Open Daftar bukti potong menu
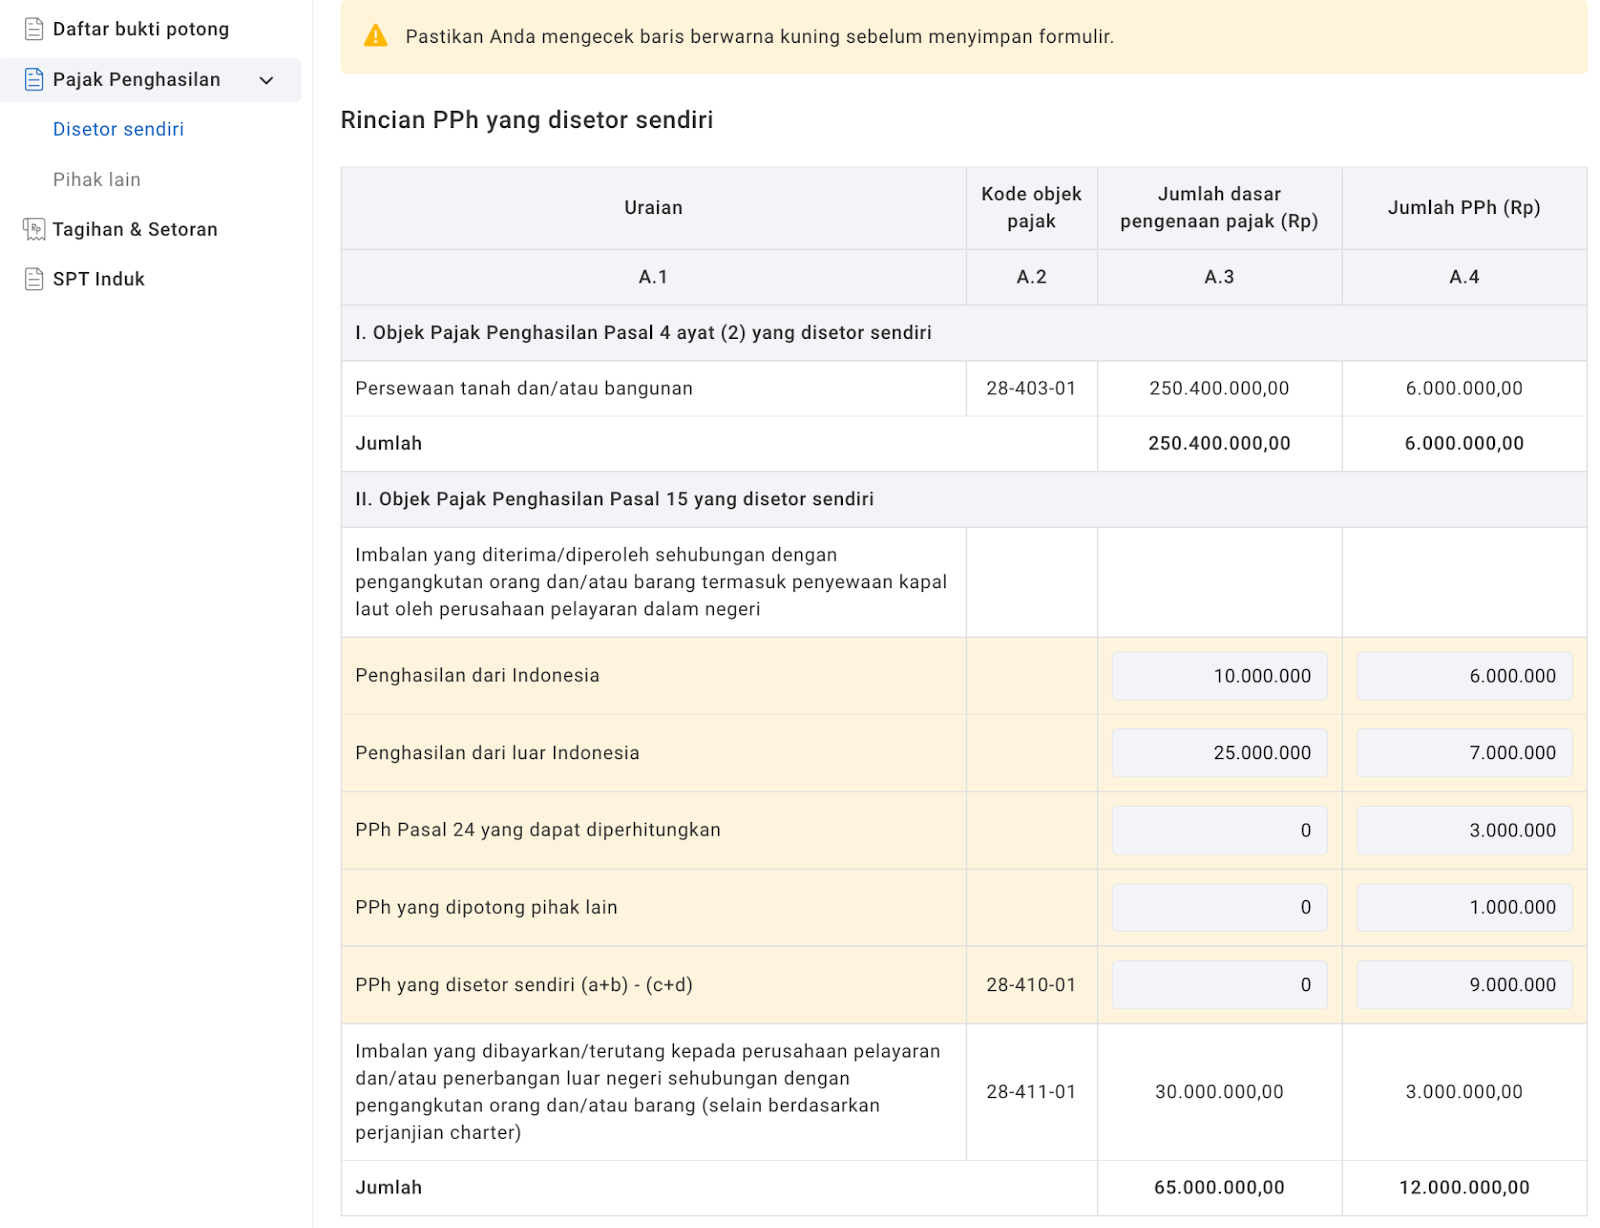Screen dimensions: 1600x1228 coord(140,29)
